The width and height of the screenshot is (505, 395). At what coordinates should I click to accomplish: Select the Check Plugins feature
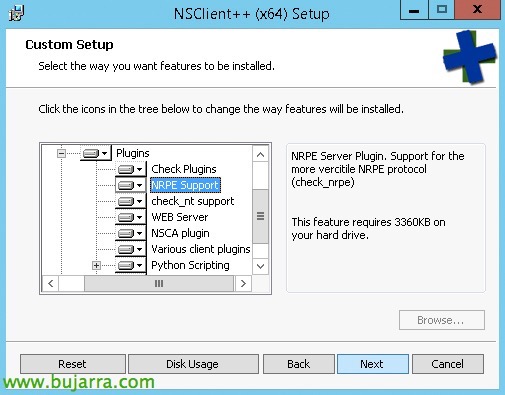coord(184,169)
